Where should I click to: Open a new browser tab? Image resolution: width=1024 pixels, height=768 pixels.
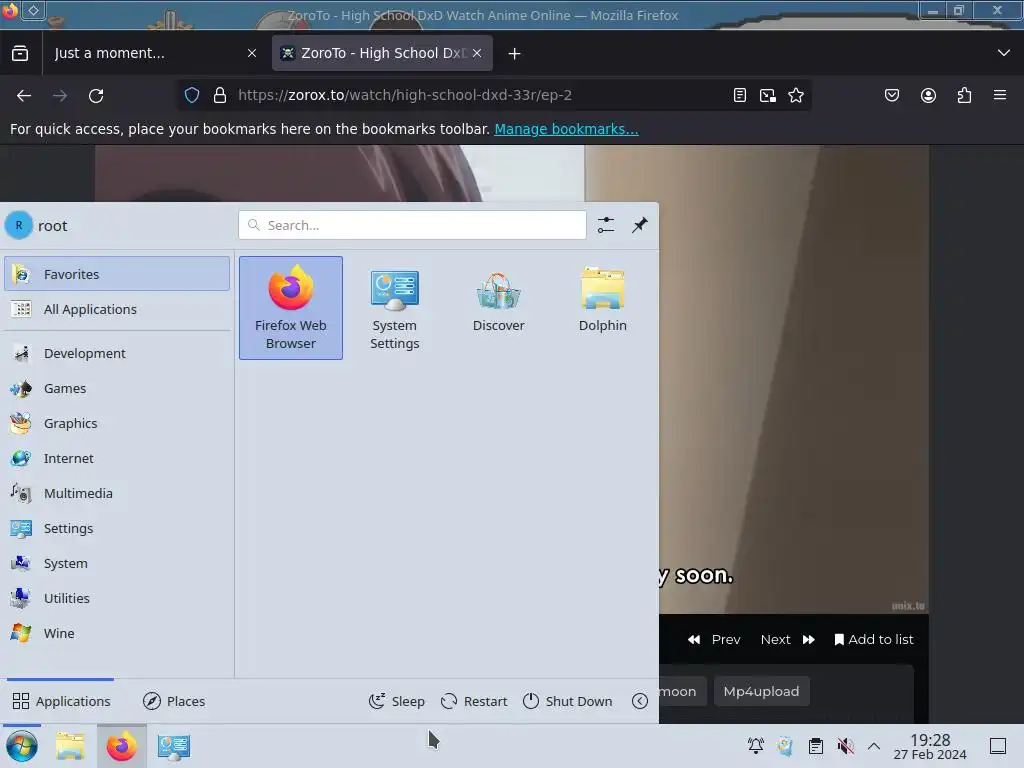tap(515, 54)
